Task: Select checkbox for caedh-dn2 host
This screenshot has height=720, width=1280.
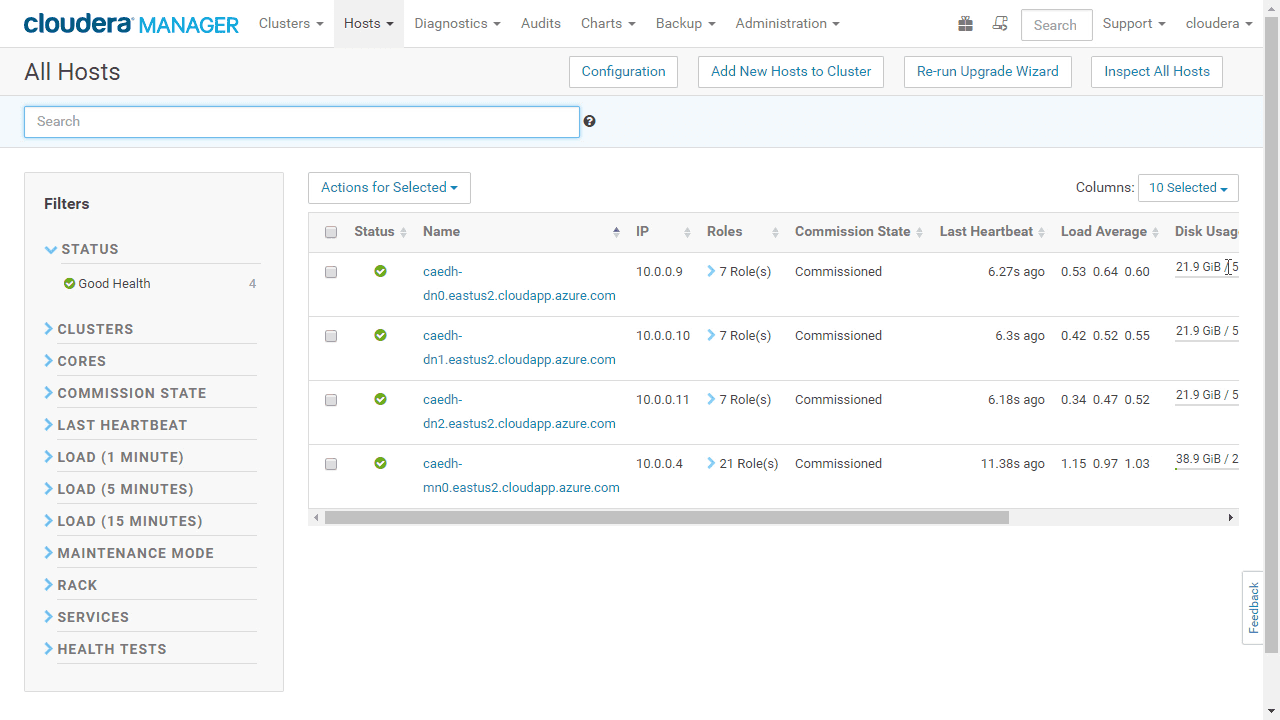Action: (x=331, y=400)
